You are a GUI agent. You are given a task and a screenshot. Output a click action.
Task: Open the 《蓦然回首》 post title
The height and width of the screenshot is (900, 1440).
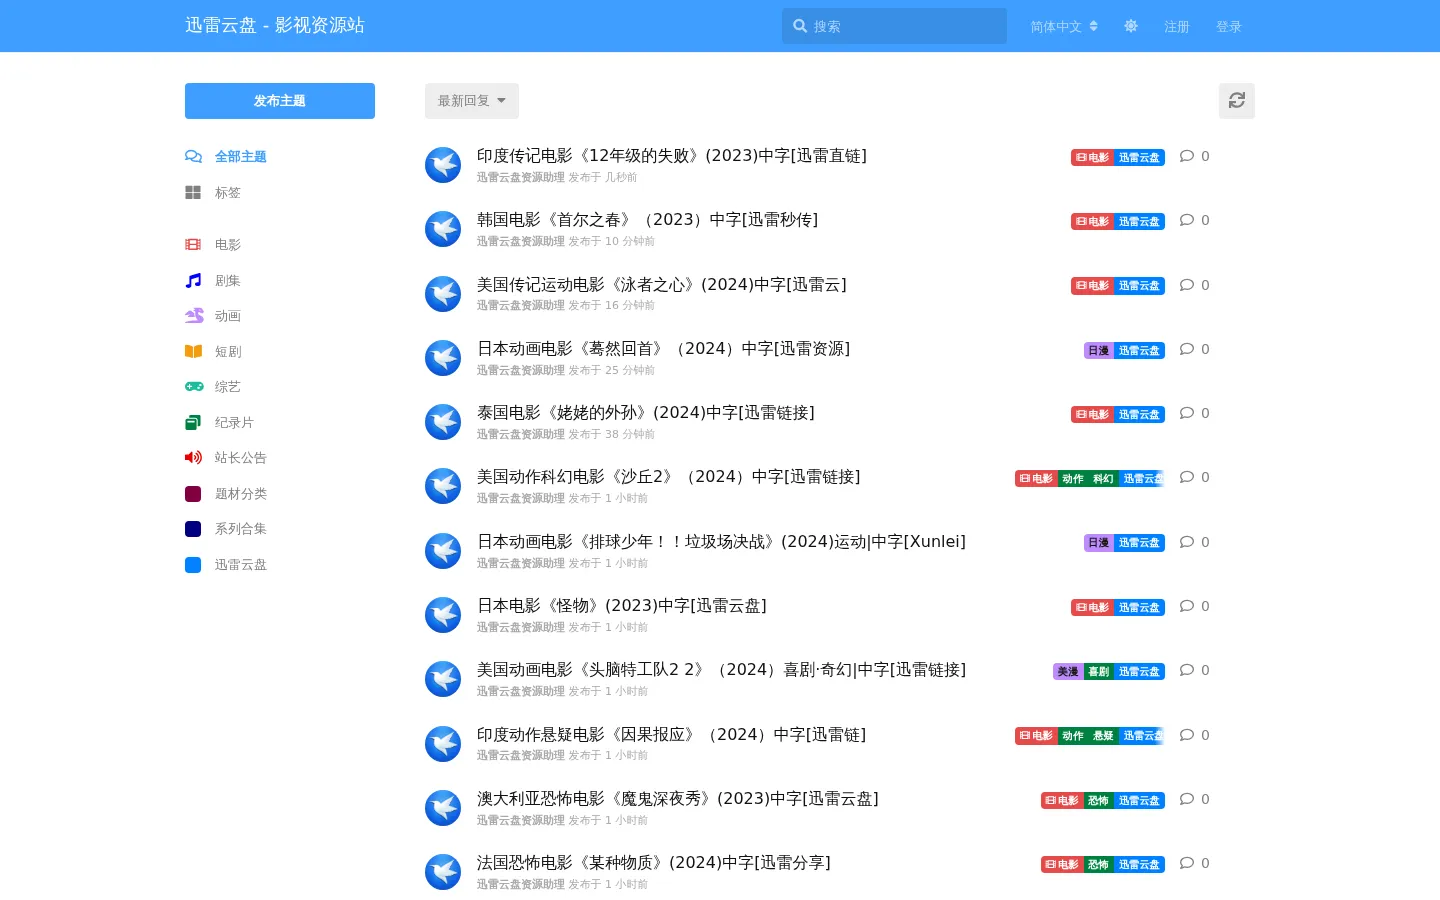[x=663, y=349]
